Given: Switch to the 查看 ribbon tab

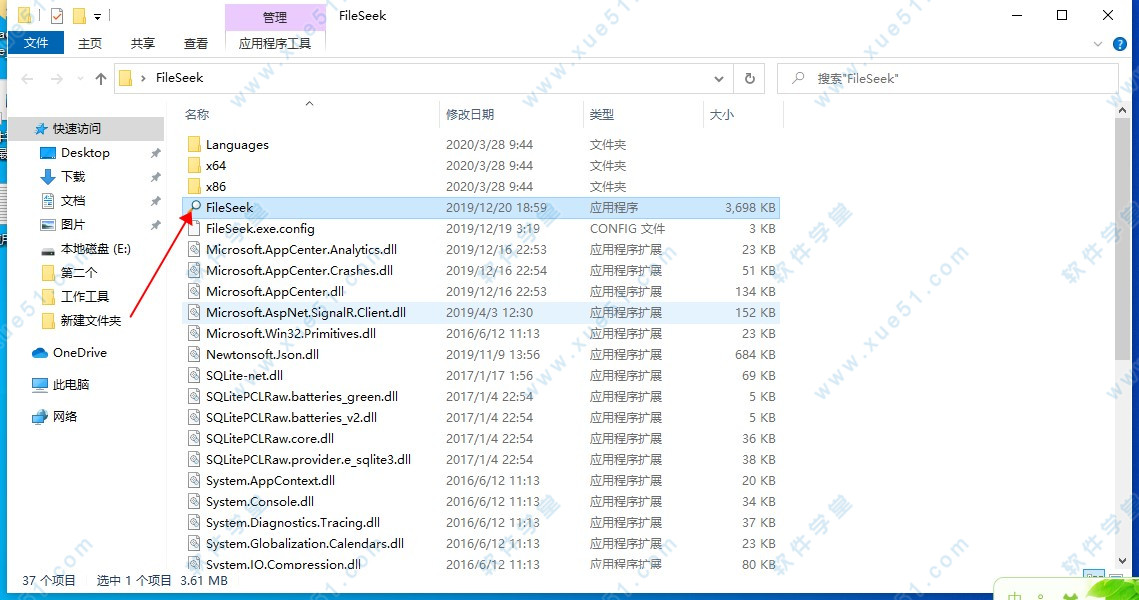Looking at the screenshot, I should (196, 43).
